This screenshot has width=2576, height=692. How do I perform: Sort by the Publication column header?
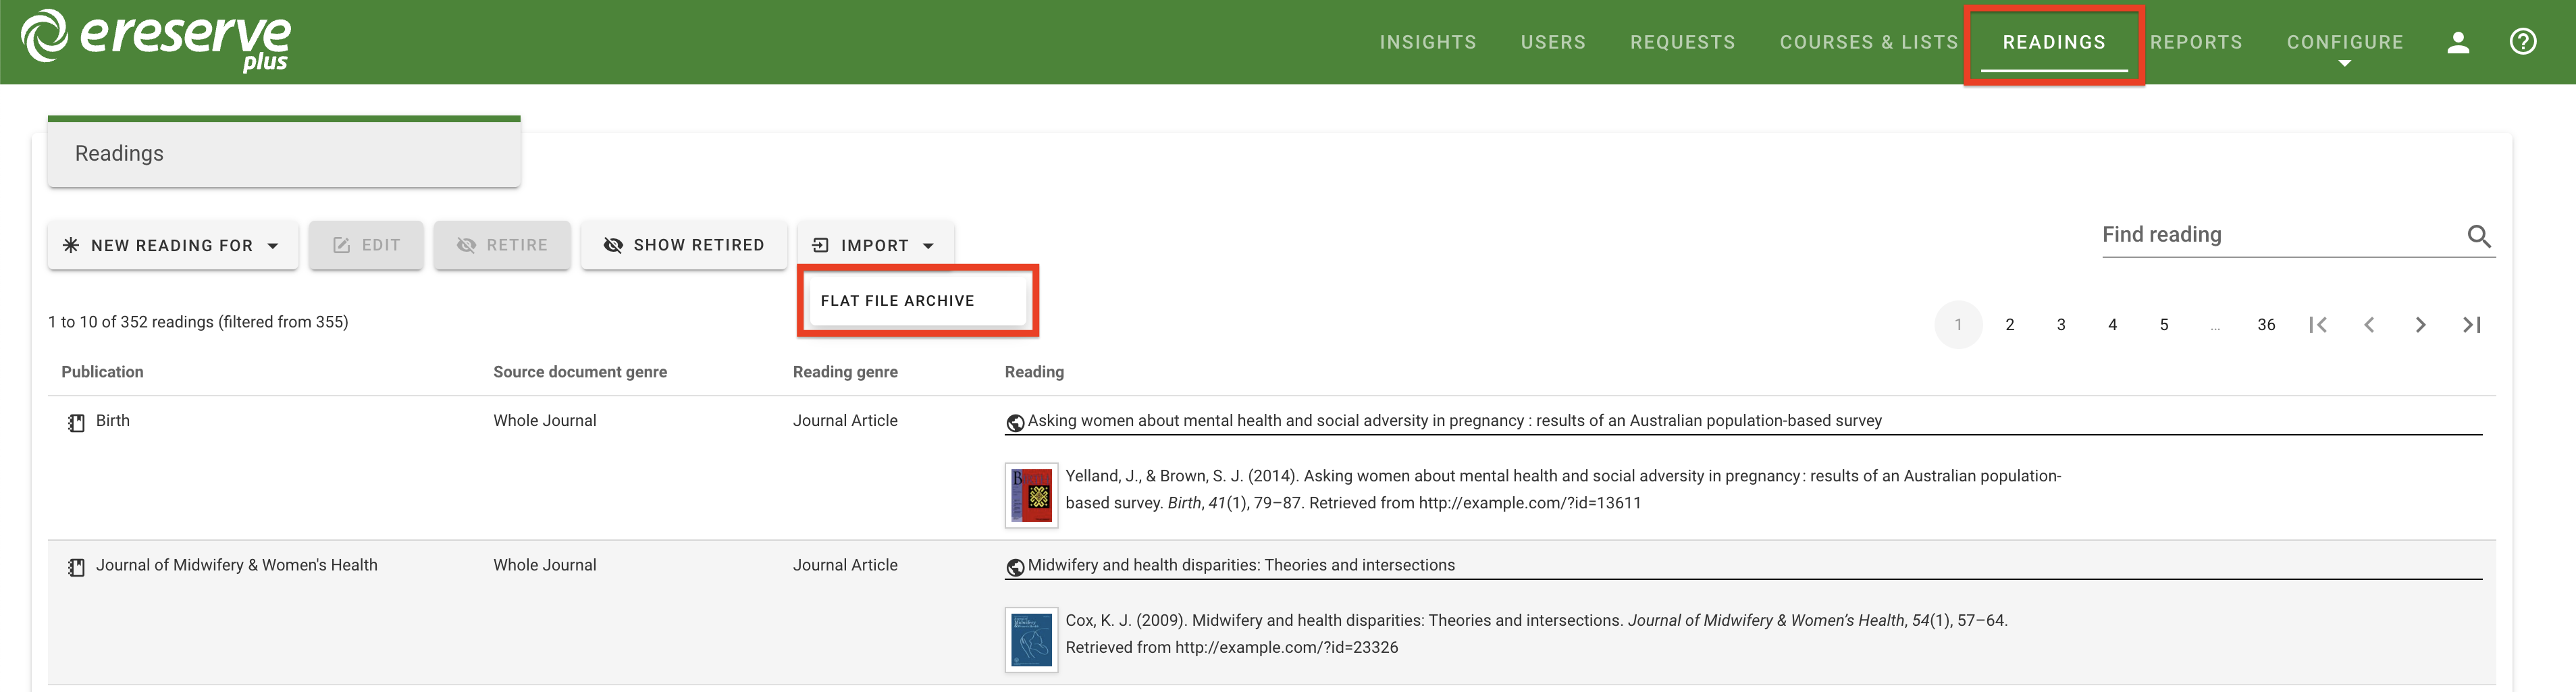tap(102, 372)
